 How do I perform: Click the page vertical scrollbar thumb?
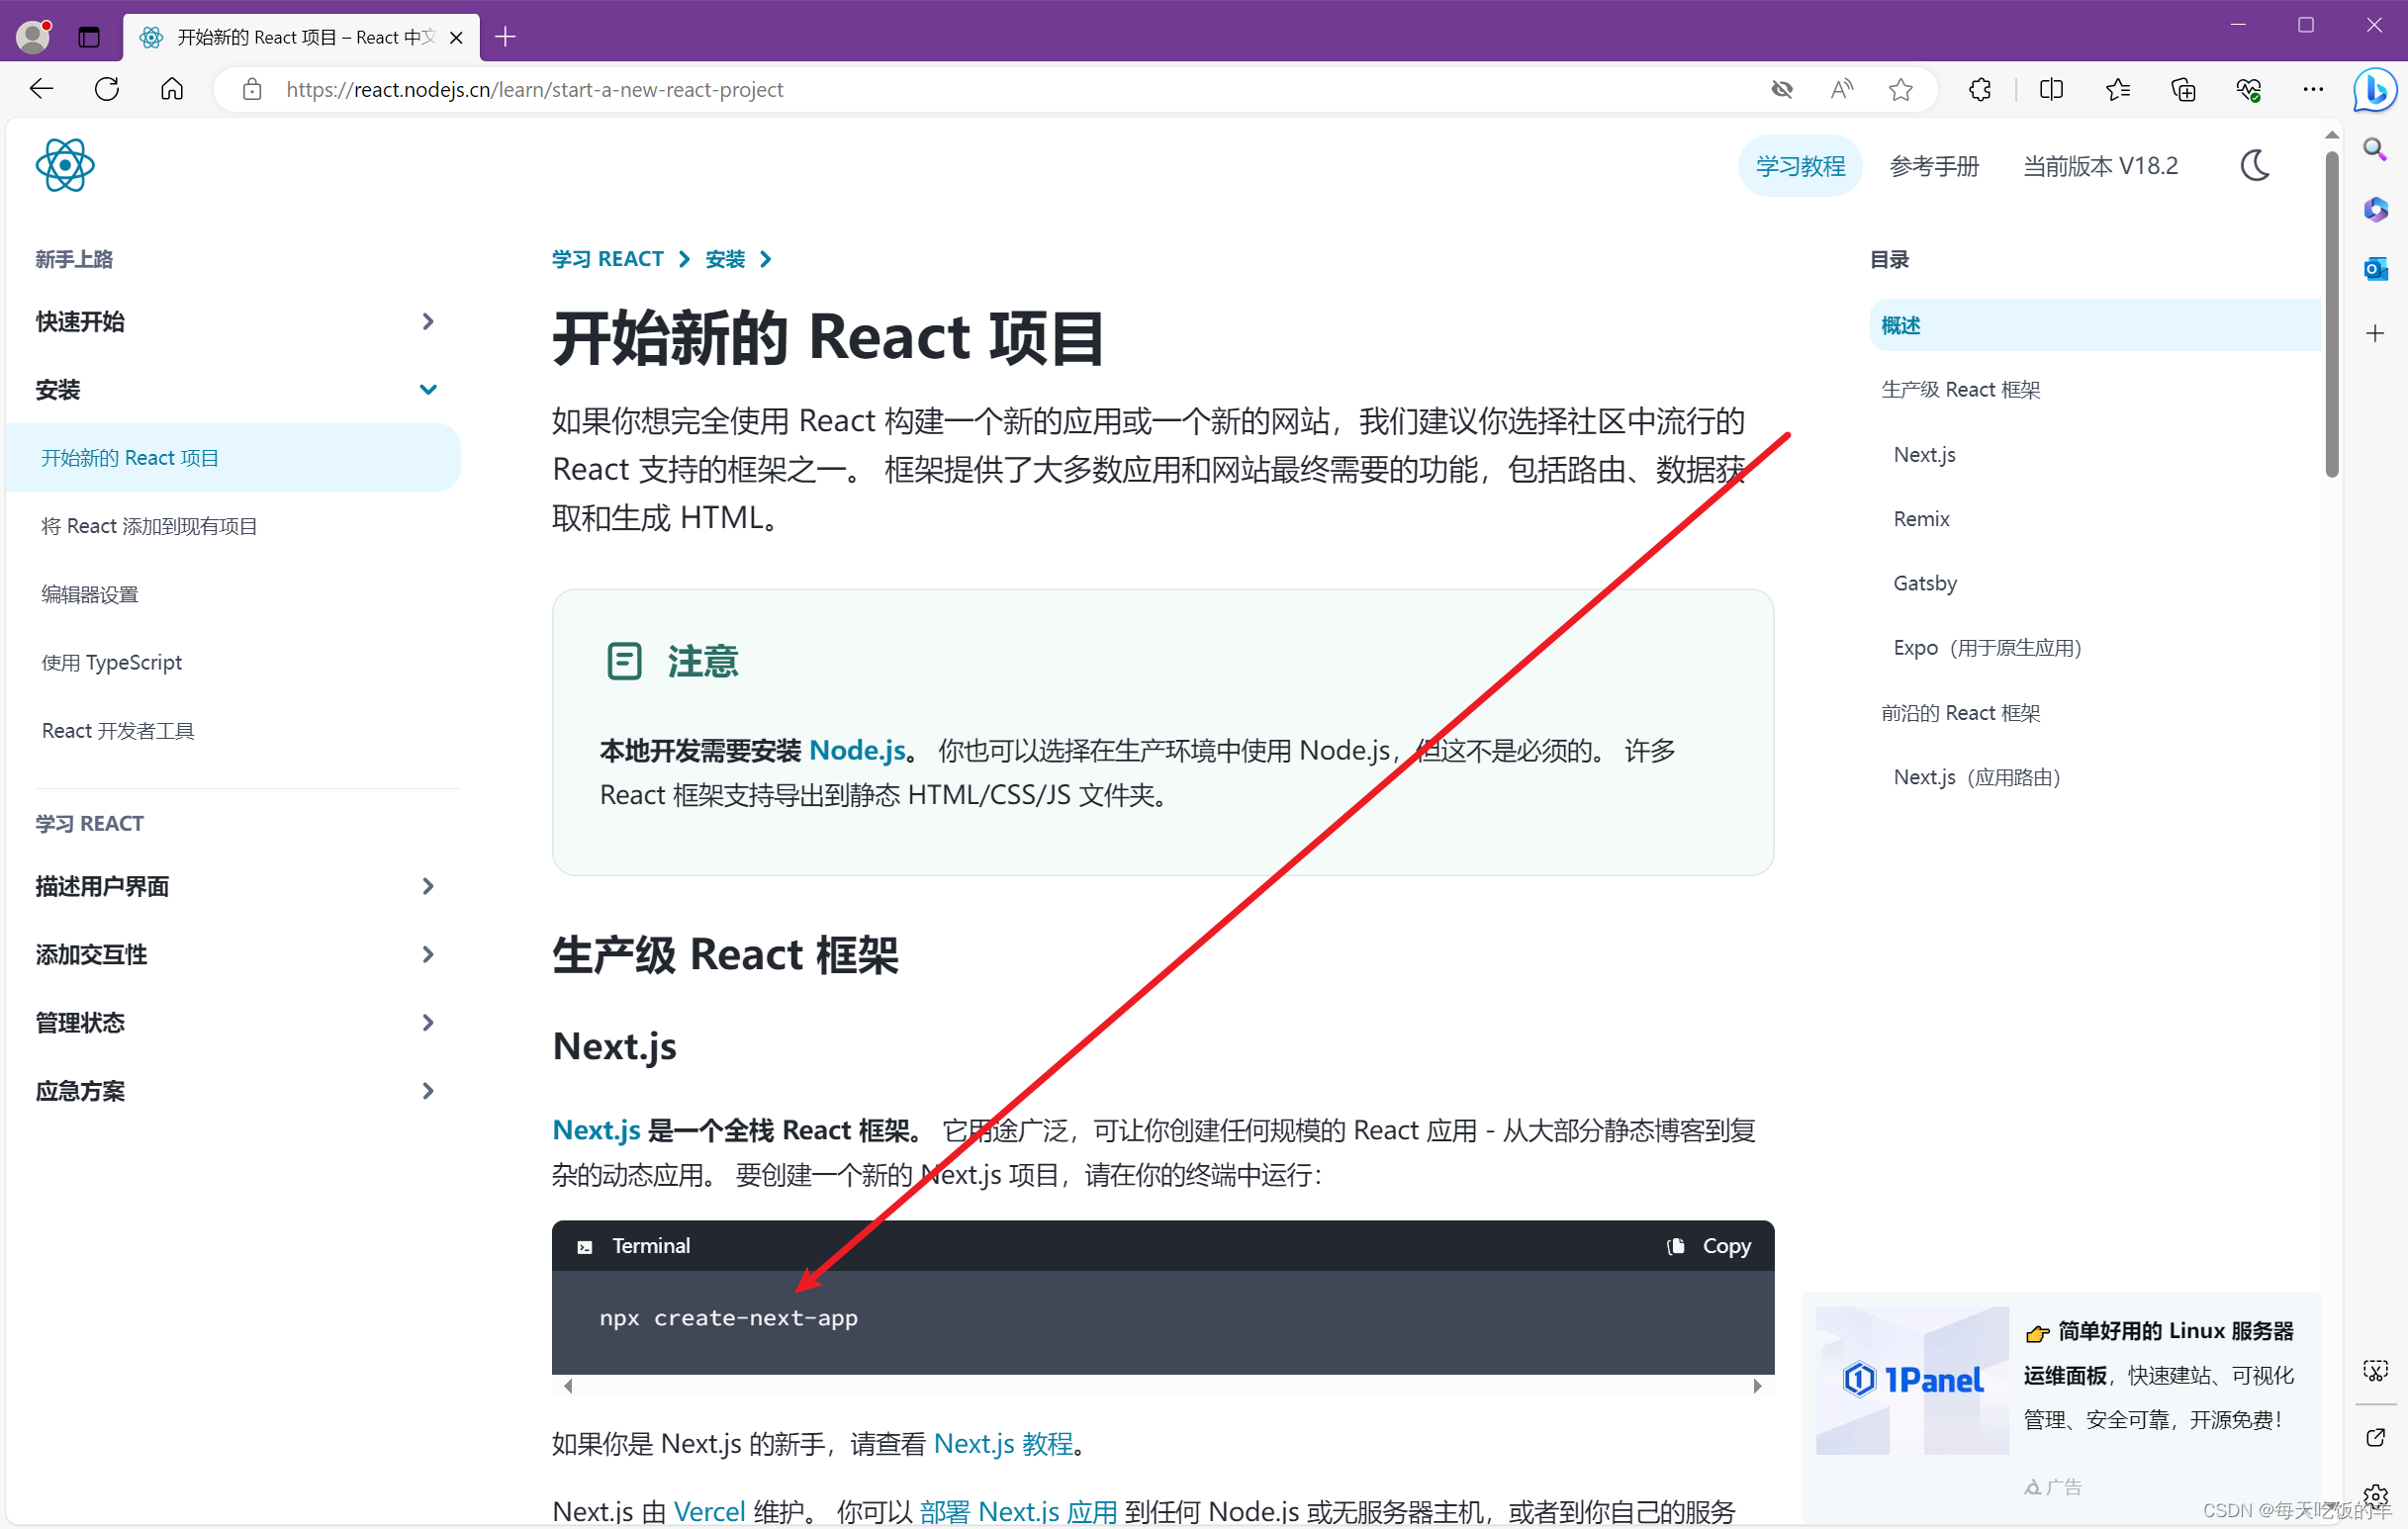coord(2332,312)
